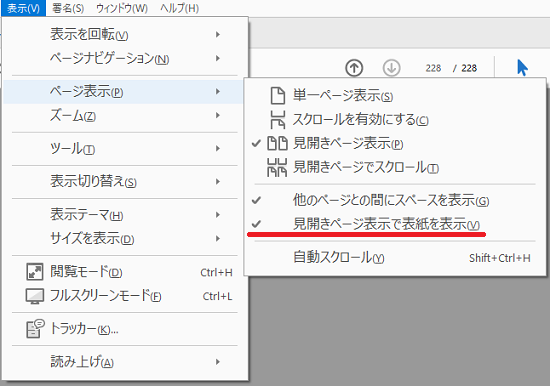Toggle 他のページとの間にスペースを表示
Viewport: 550px width, 386px height.
395,200
